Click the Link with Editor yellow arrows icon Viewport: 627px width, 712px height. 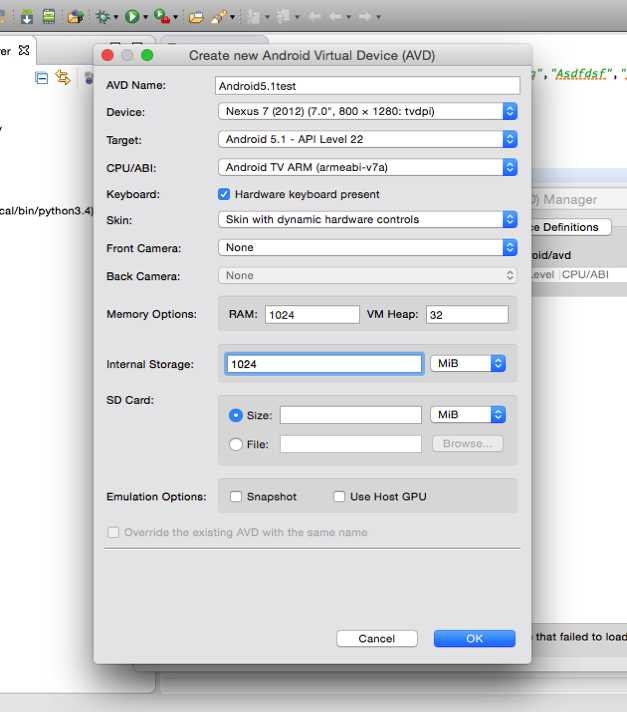[63, 78]
